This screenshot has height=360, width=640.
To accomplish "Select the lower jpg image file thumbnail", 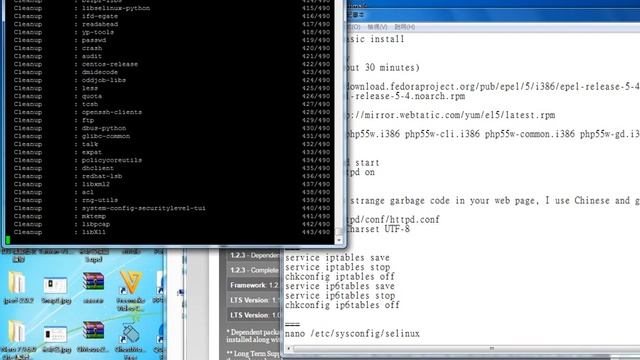I will tap(56, 339).
